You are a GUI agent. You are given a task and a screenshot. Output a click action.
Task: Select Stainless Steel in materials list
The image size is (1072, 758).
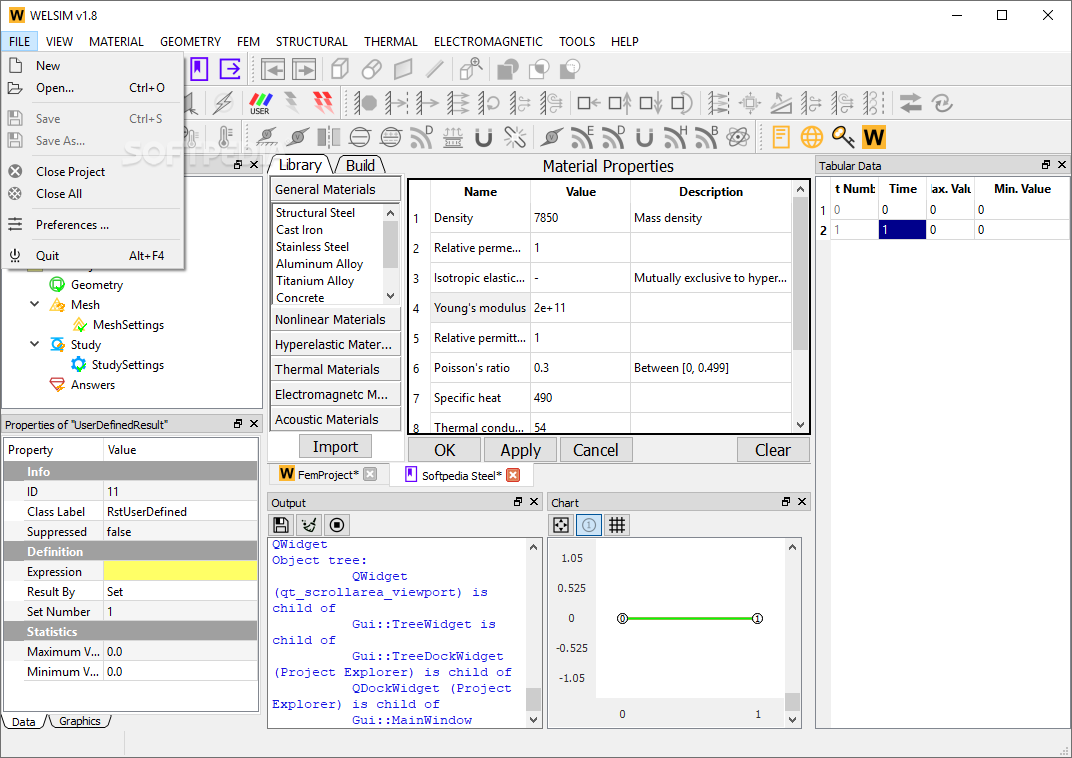click(312, 247)
